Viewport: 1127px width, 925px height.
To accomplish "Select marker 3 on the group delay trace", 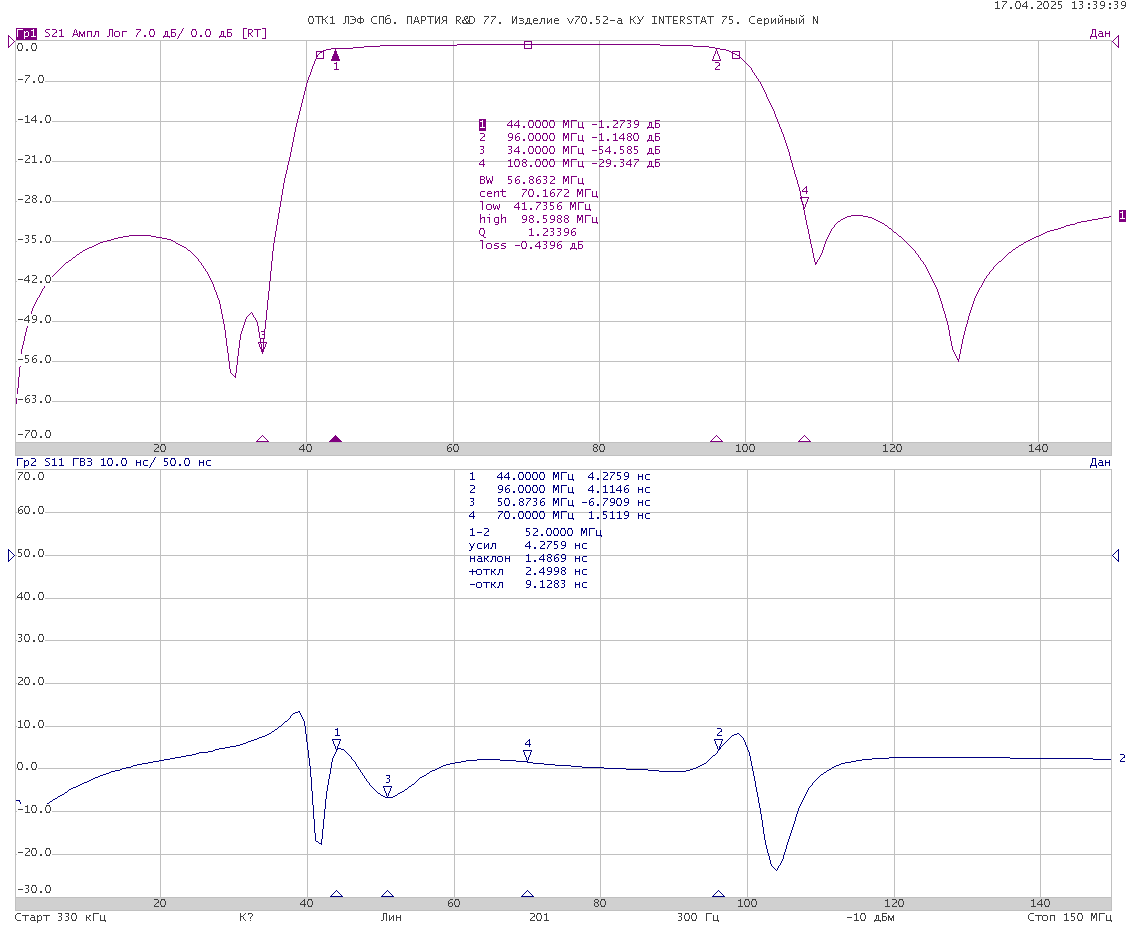I will click(x=387, y=791).
